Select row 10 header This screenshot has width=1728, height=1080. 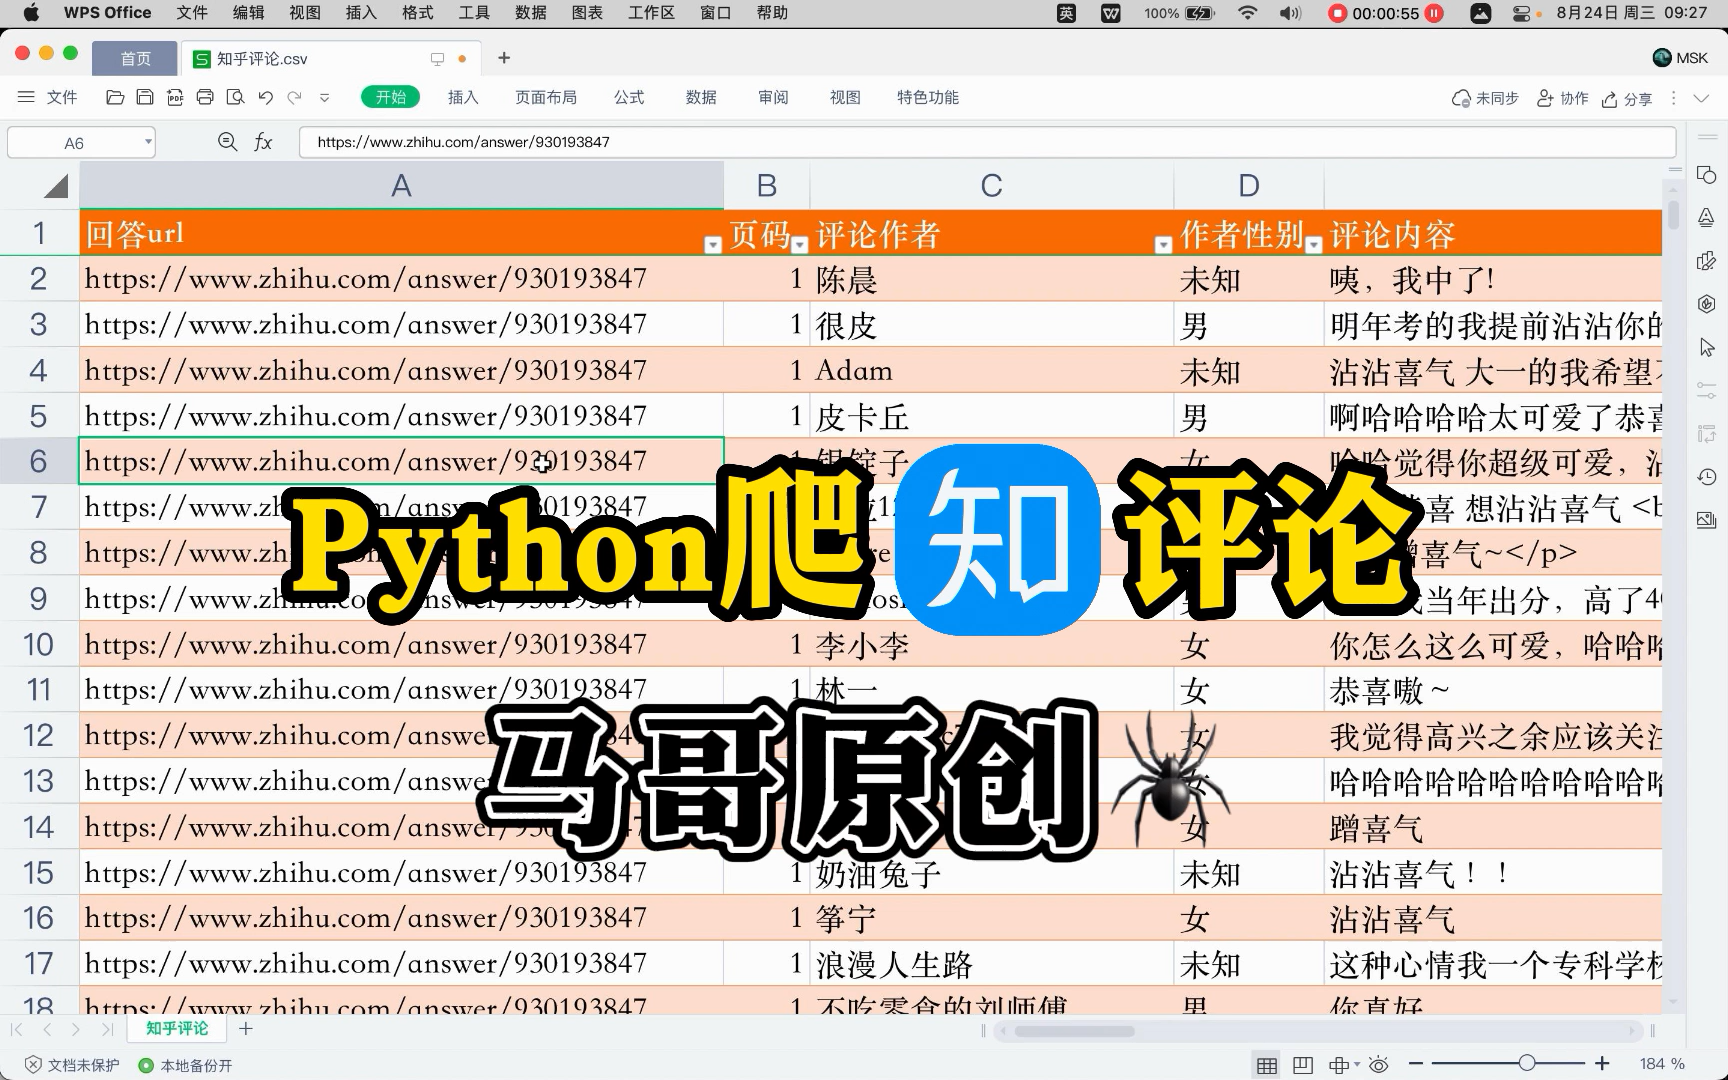coord(39,644)
